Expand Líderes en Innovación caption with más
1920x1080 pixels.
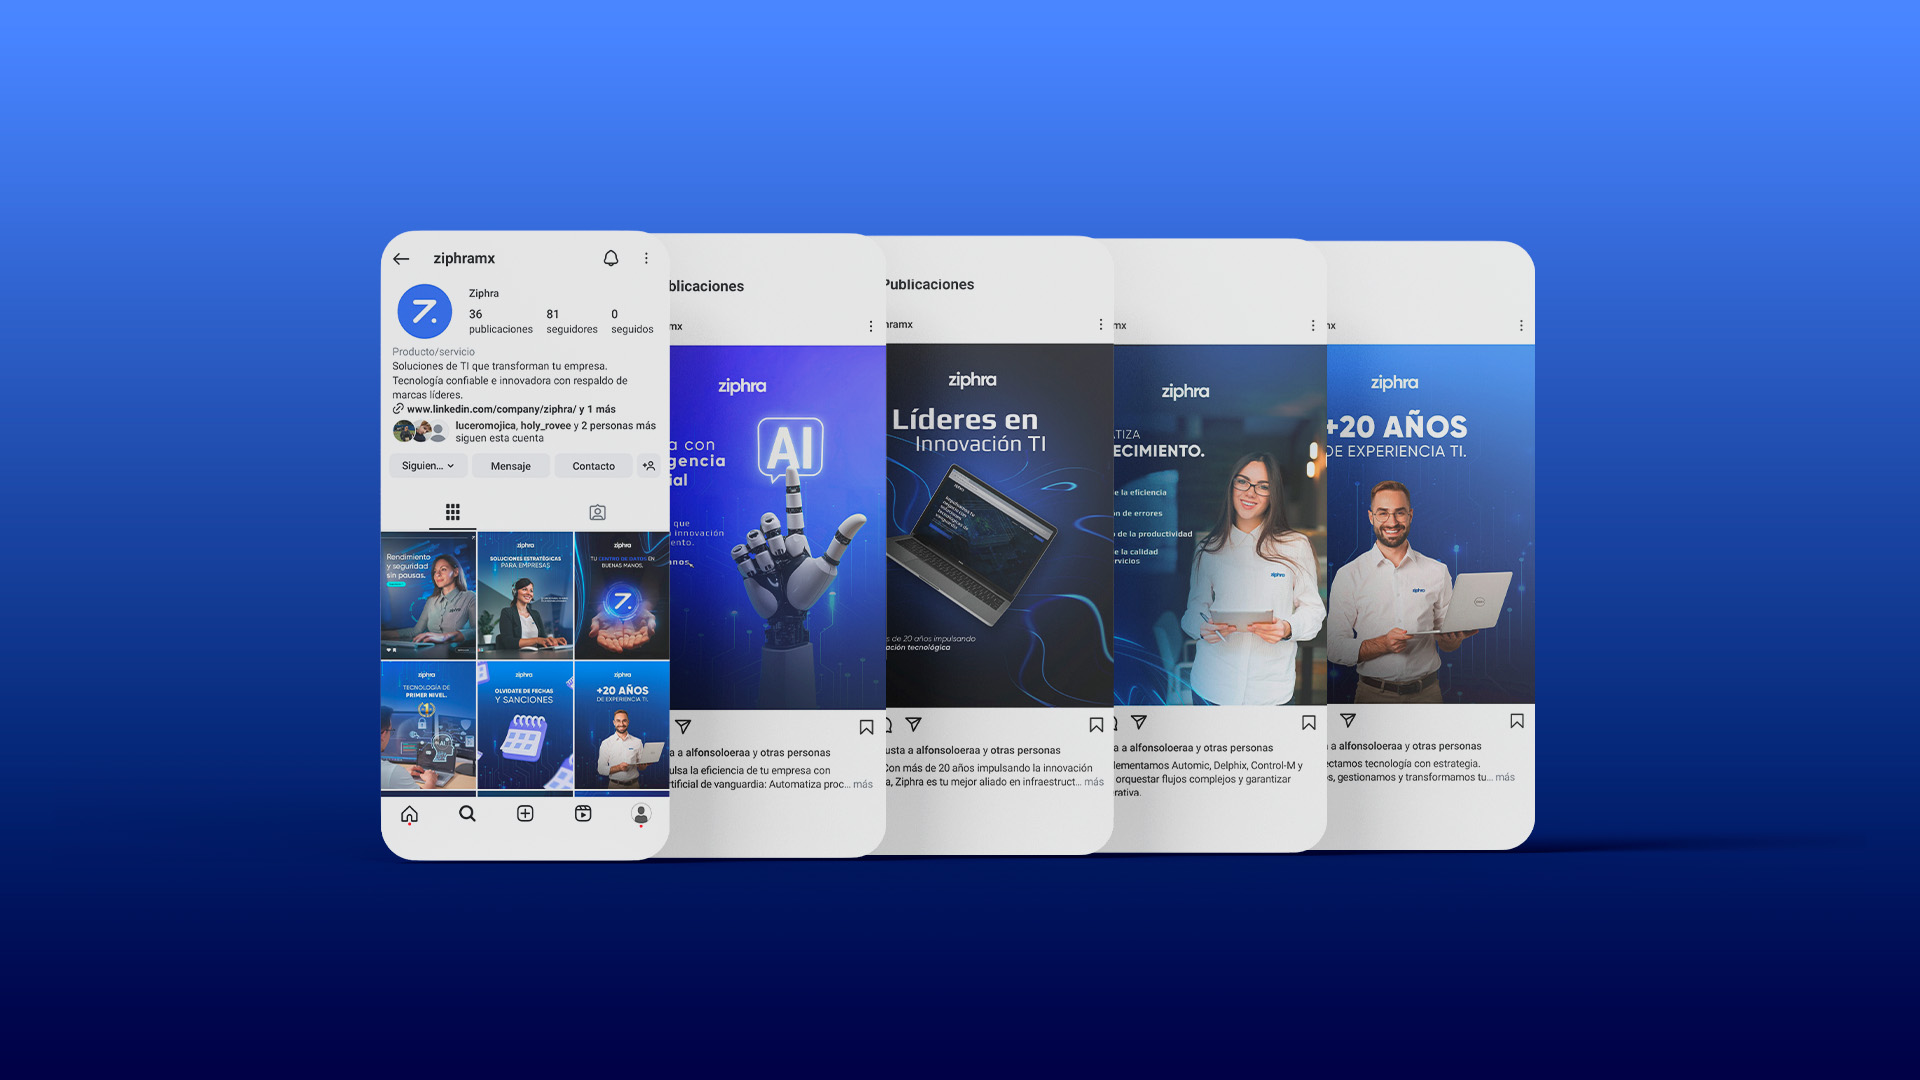(1095, 783)
